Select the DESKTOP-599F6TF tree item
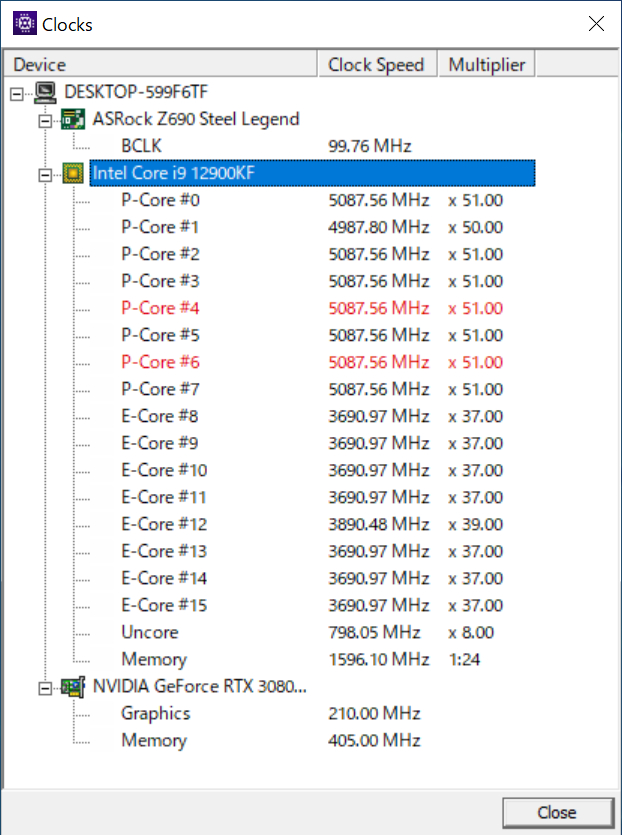The image size is (622, 835). [136, 92]
